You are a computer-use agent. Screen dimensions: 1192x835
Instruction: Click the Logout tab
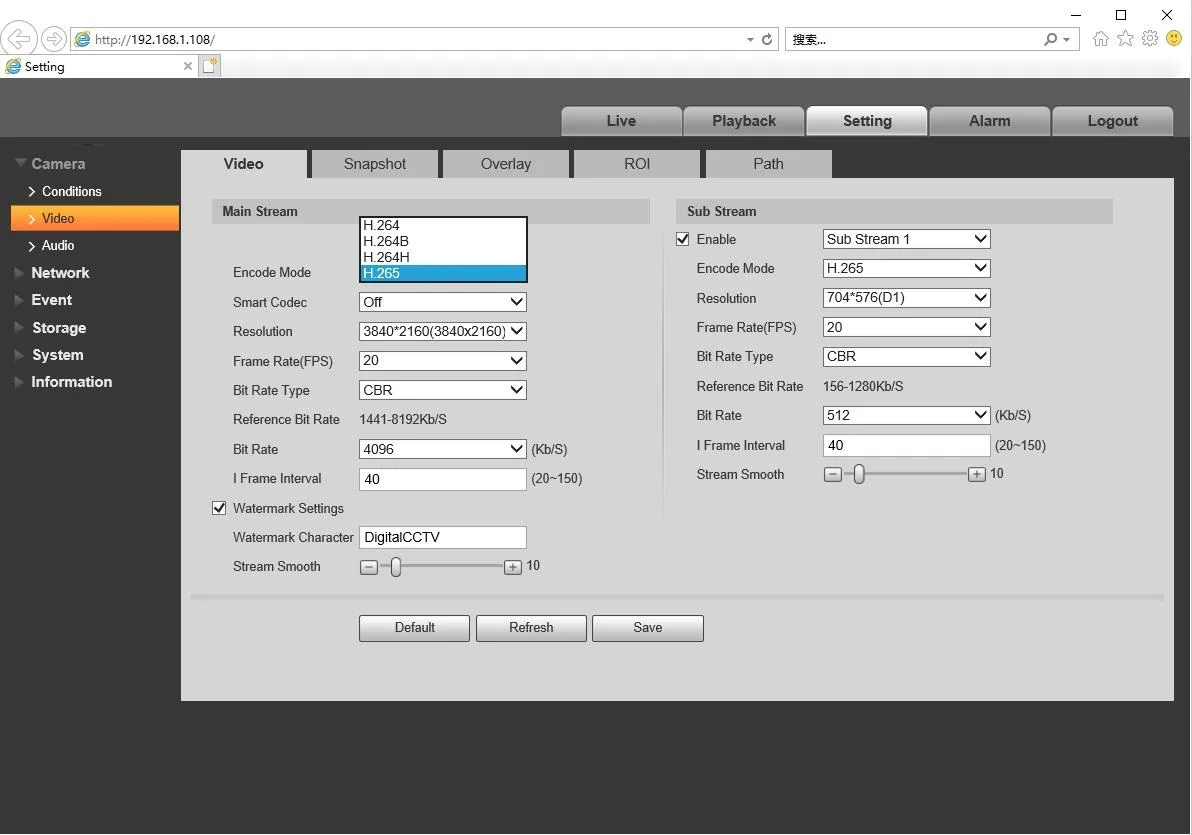click(1112, 121)
